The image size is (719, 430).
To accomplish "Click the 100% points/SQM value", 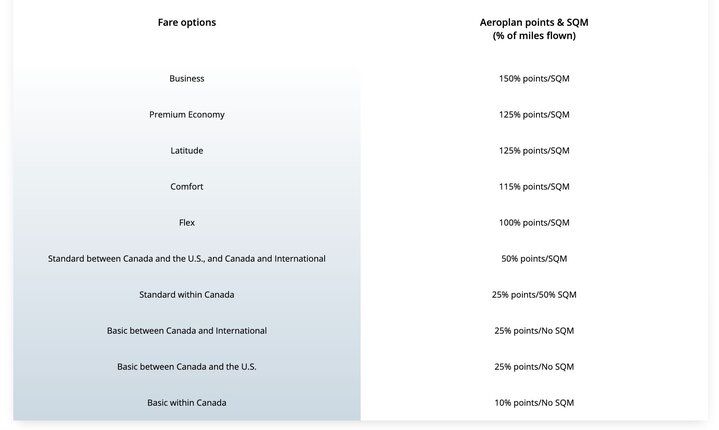I will click(534, 222).
